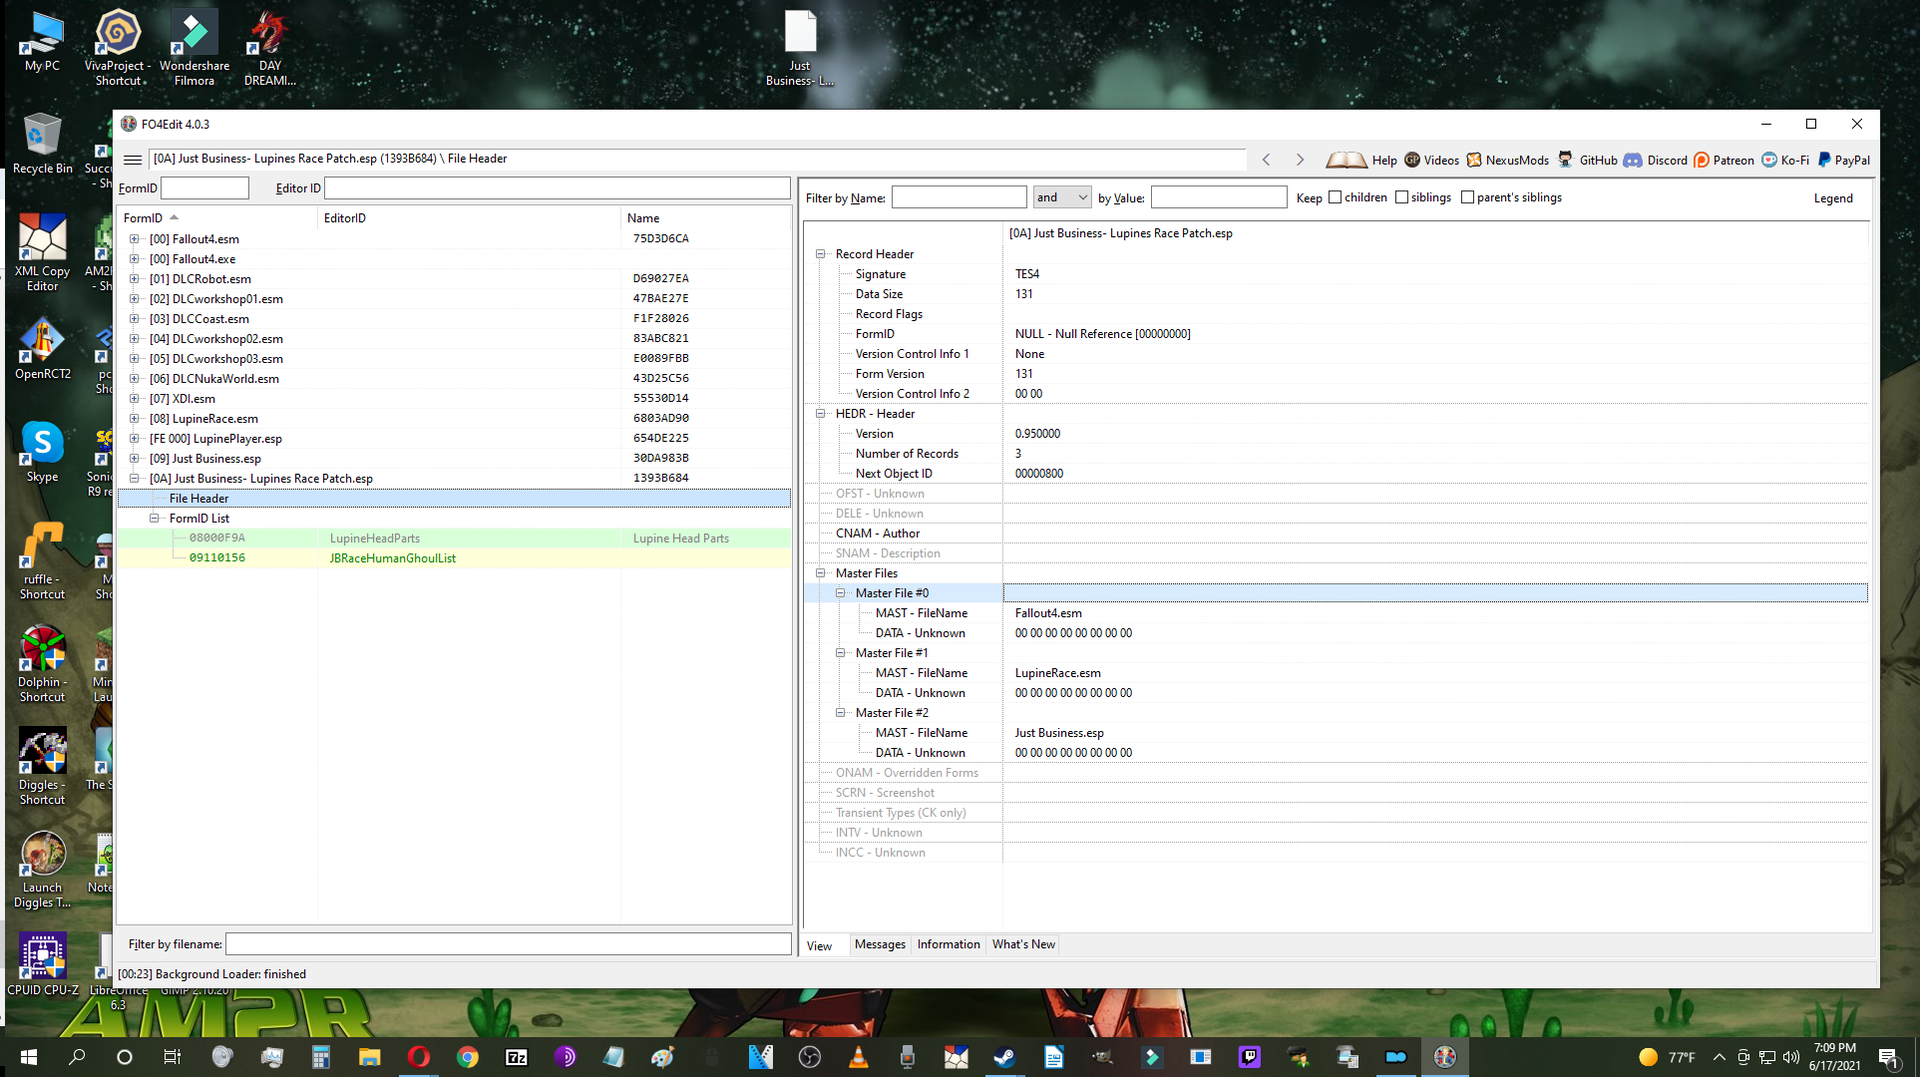Open Chrome from the taskbar
Image resolution: width=1920 pixels, height=1077 pixels.
[467, 1057]
